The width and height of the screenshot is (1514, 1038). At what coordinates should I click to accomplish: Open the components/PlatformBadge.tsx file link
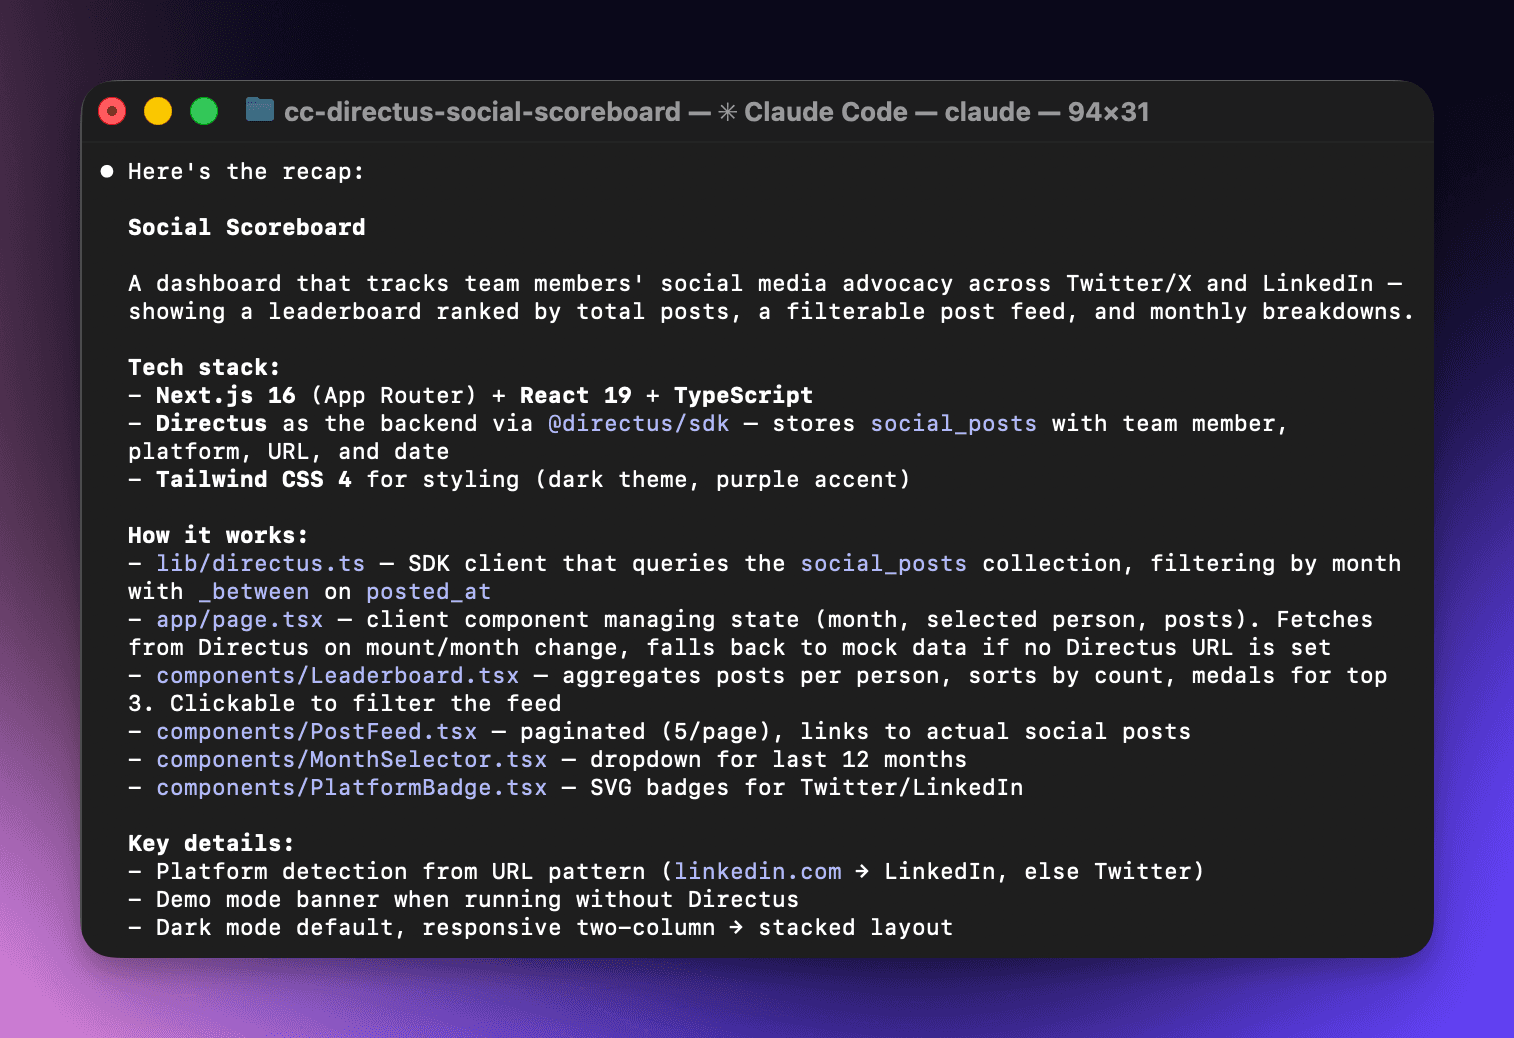click(x=352, y=788)
